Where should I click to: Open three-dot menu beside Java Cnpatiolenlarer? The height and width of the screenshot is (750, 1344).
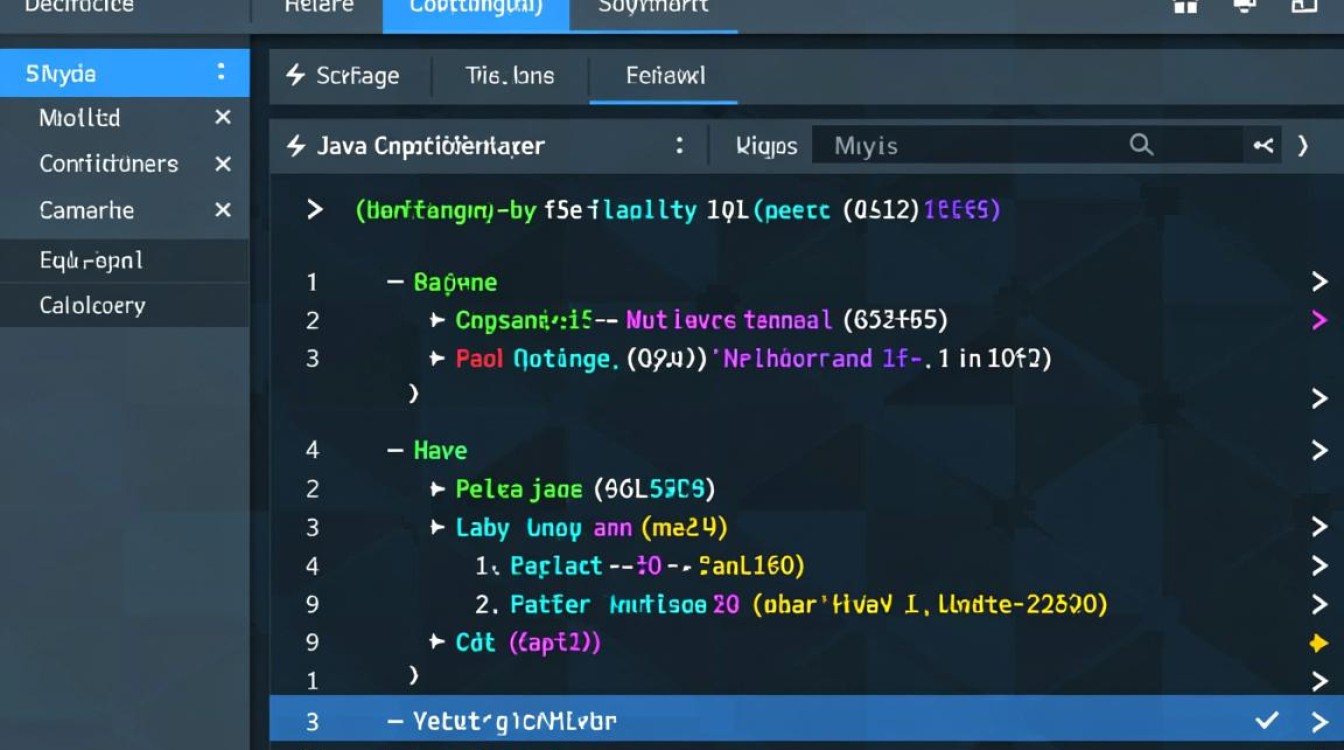click(x=679, y=146)
